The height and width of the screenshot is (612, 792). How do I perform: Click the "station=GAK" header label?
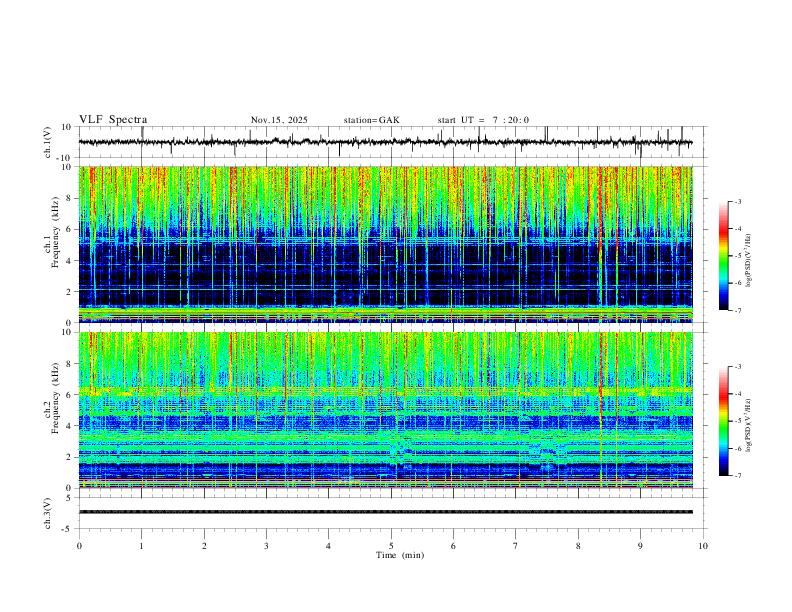point(371,120)
